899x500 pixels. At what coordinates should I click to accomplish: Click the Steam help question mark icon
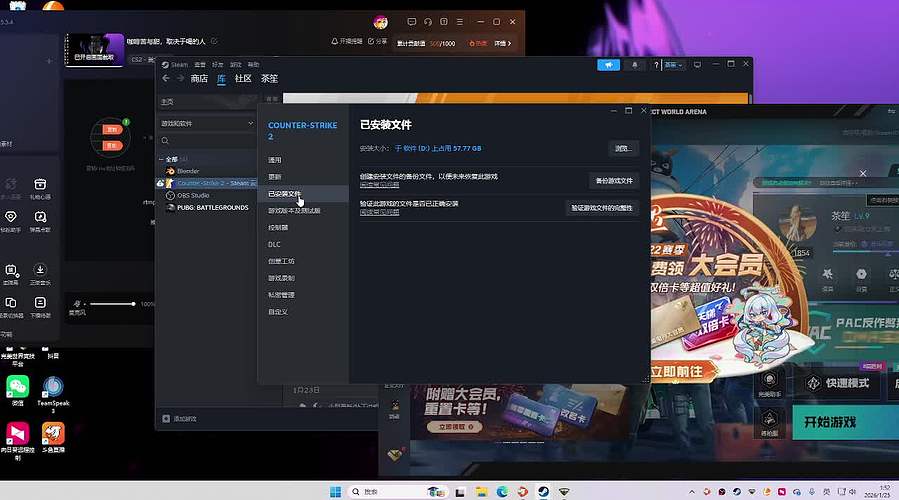pyautogui.click(x=656, y=65)
